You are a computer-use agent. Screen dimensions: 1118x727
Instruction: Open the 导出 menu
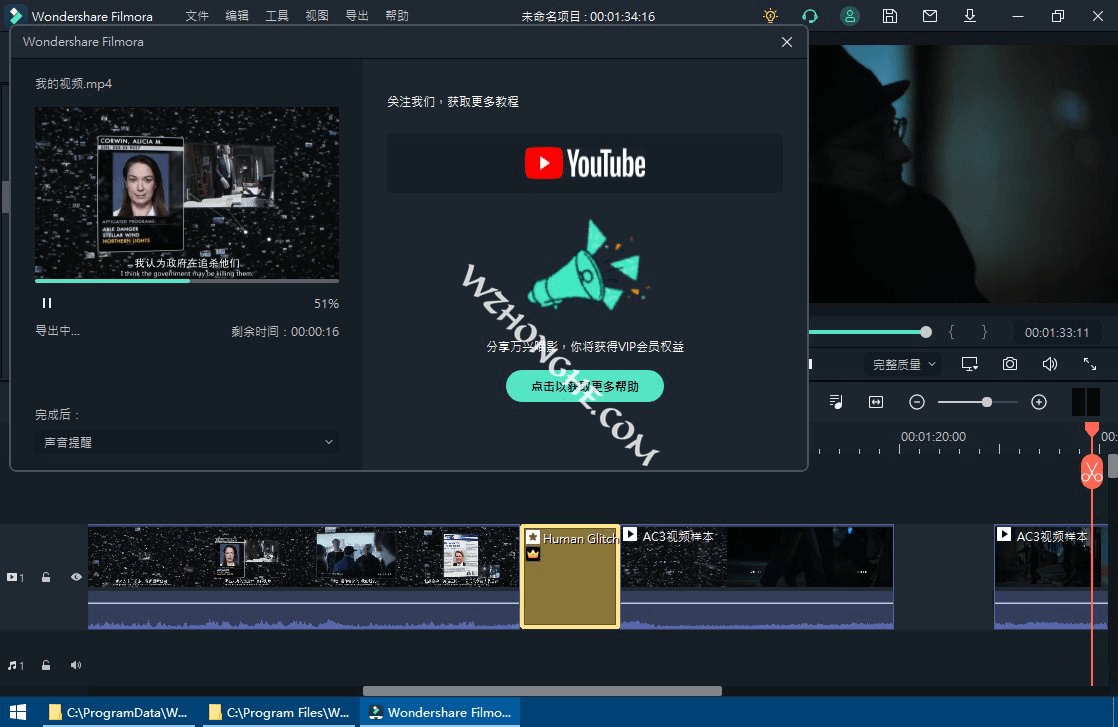tap(357, 16)
